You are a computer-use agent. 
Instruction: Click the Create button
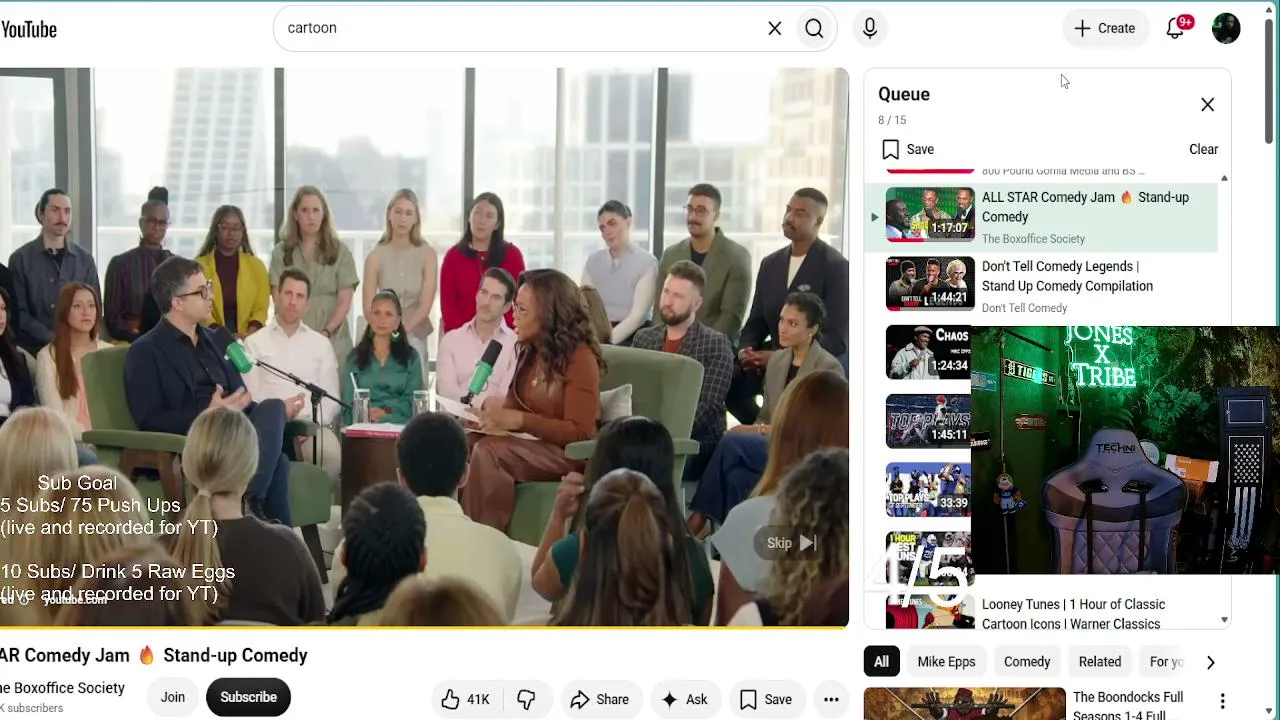coord(1105,28)
